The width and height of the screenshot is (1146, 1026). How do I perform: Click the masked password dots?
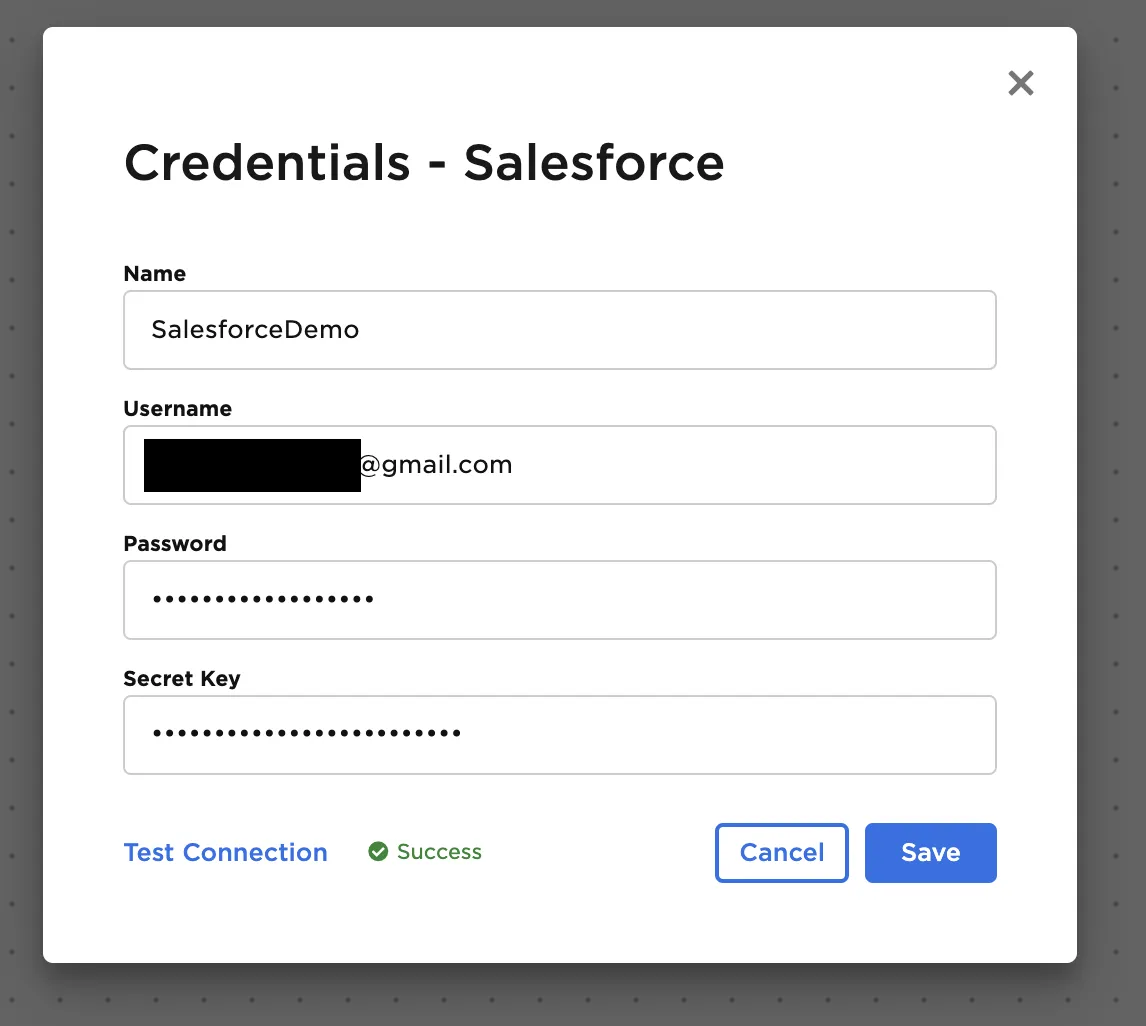point(262,599)
